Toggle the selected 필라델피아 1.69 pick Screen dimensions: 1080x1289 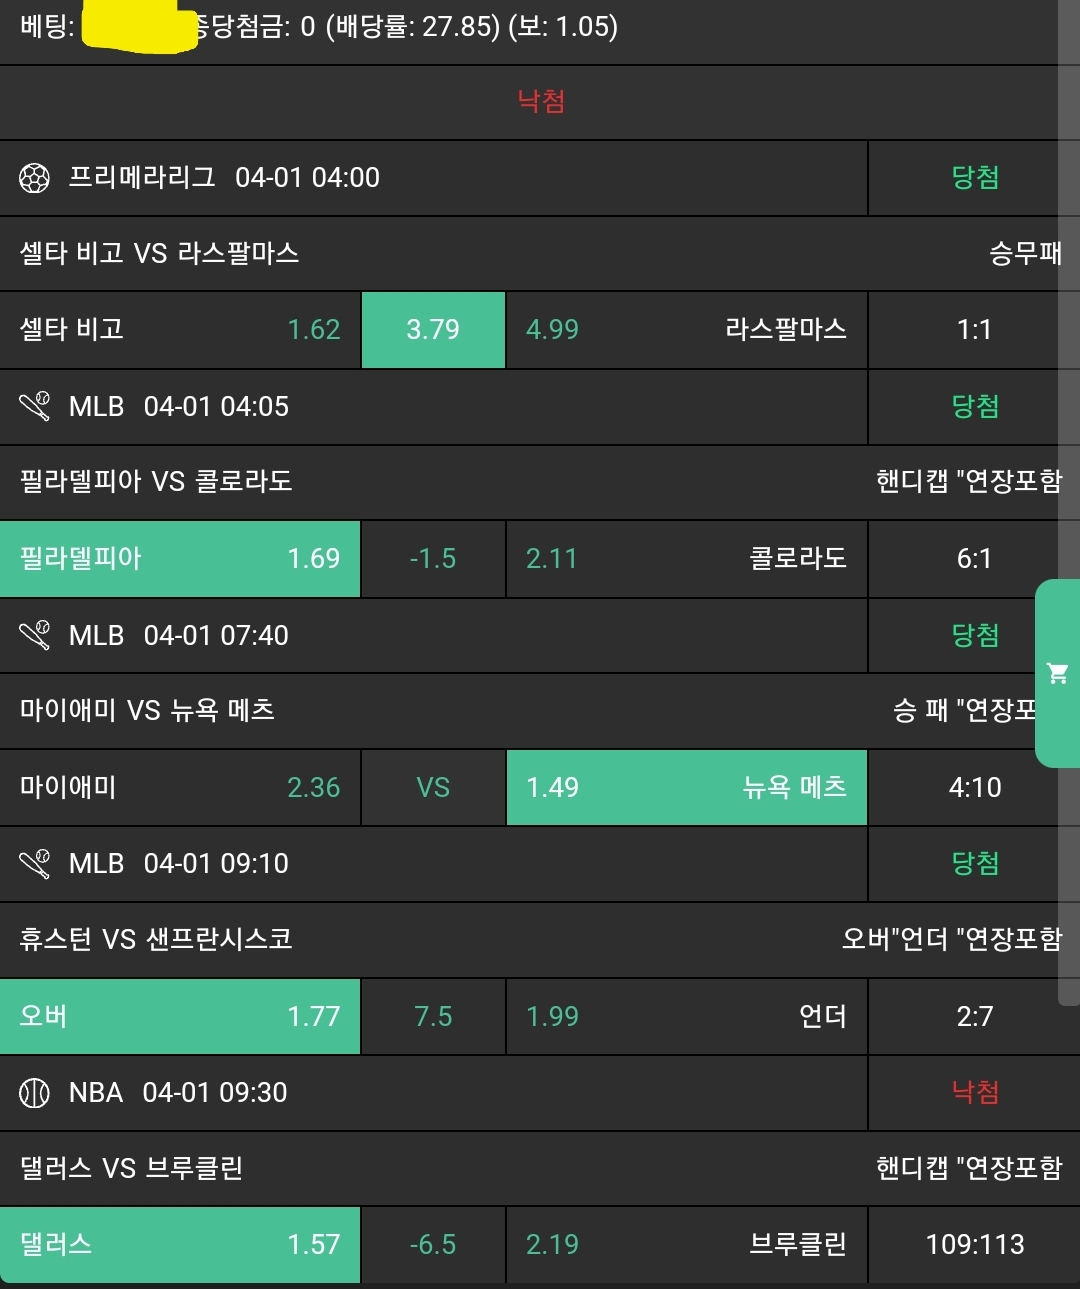[x=180, y=558]
